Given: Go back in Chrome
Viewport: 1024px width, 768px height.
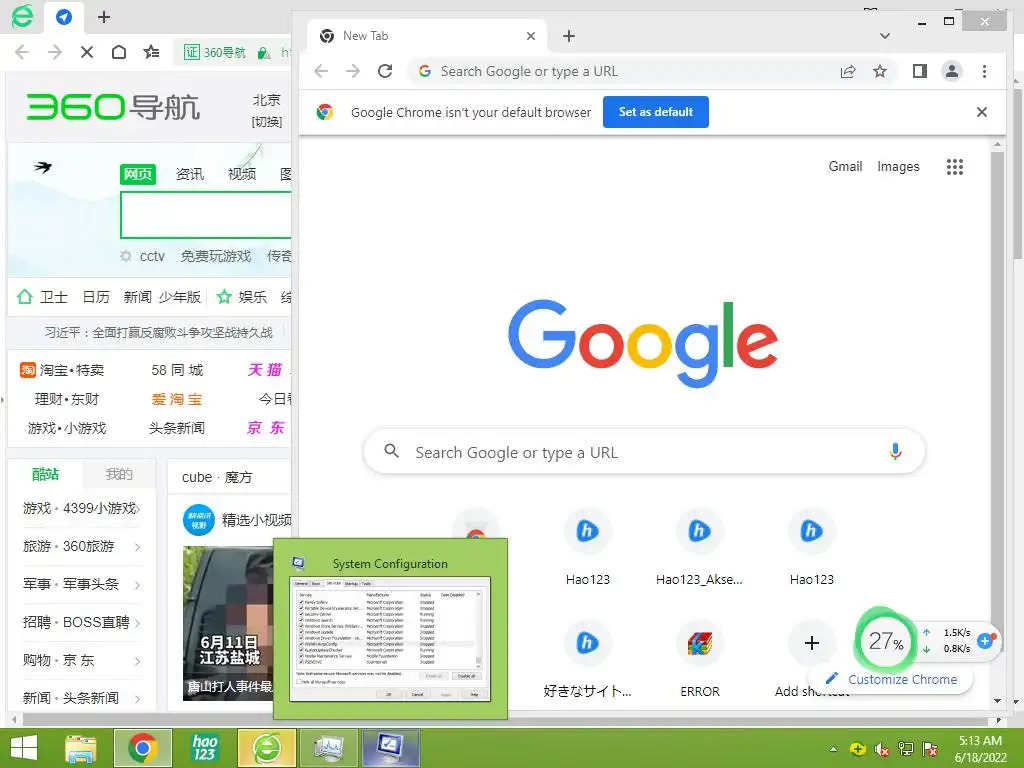Looking at the screenshot, I should pos(321,71).
